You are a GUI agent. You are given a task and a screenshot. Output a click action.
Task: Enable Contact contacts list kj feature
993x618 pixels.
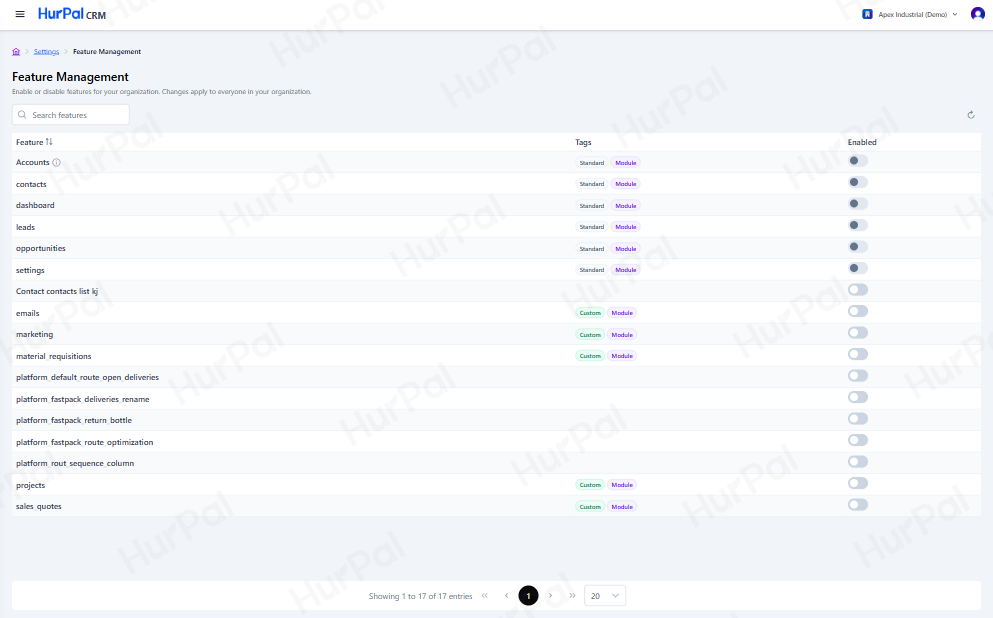coord(858,290)
